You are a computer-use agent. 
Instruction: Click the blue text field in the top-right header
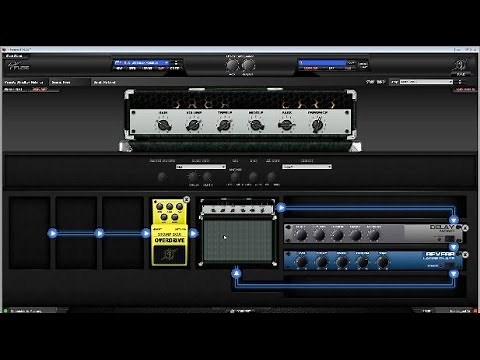tap(323, 62)
